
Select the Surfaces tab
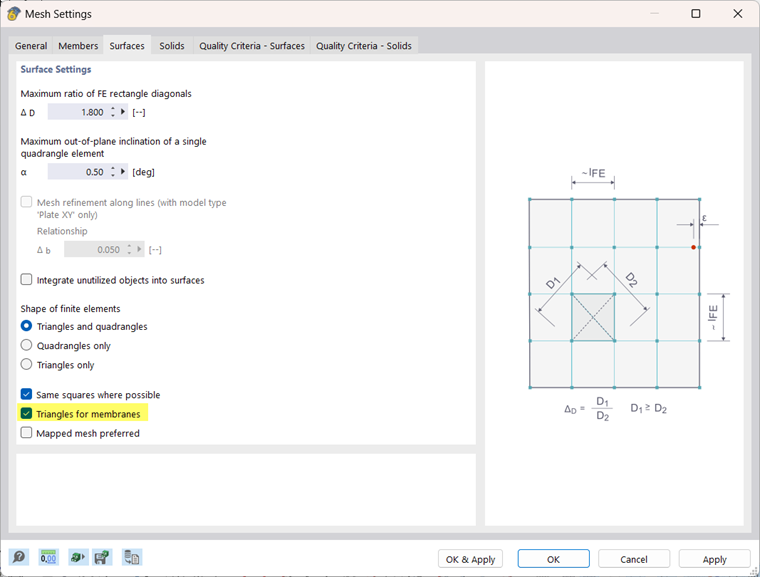pos(127,45)
